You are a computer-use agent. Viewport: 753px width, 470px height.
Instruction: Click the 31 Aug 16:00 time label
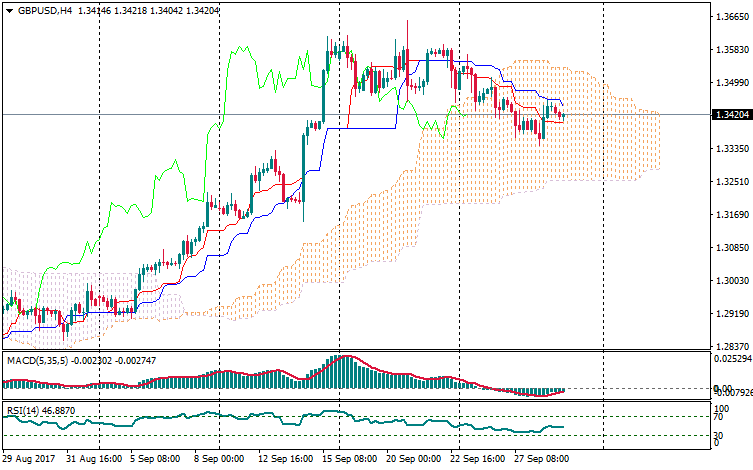94,460
